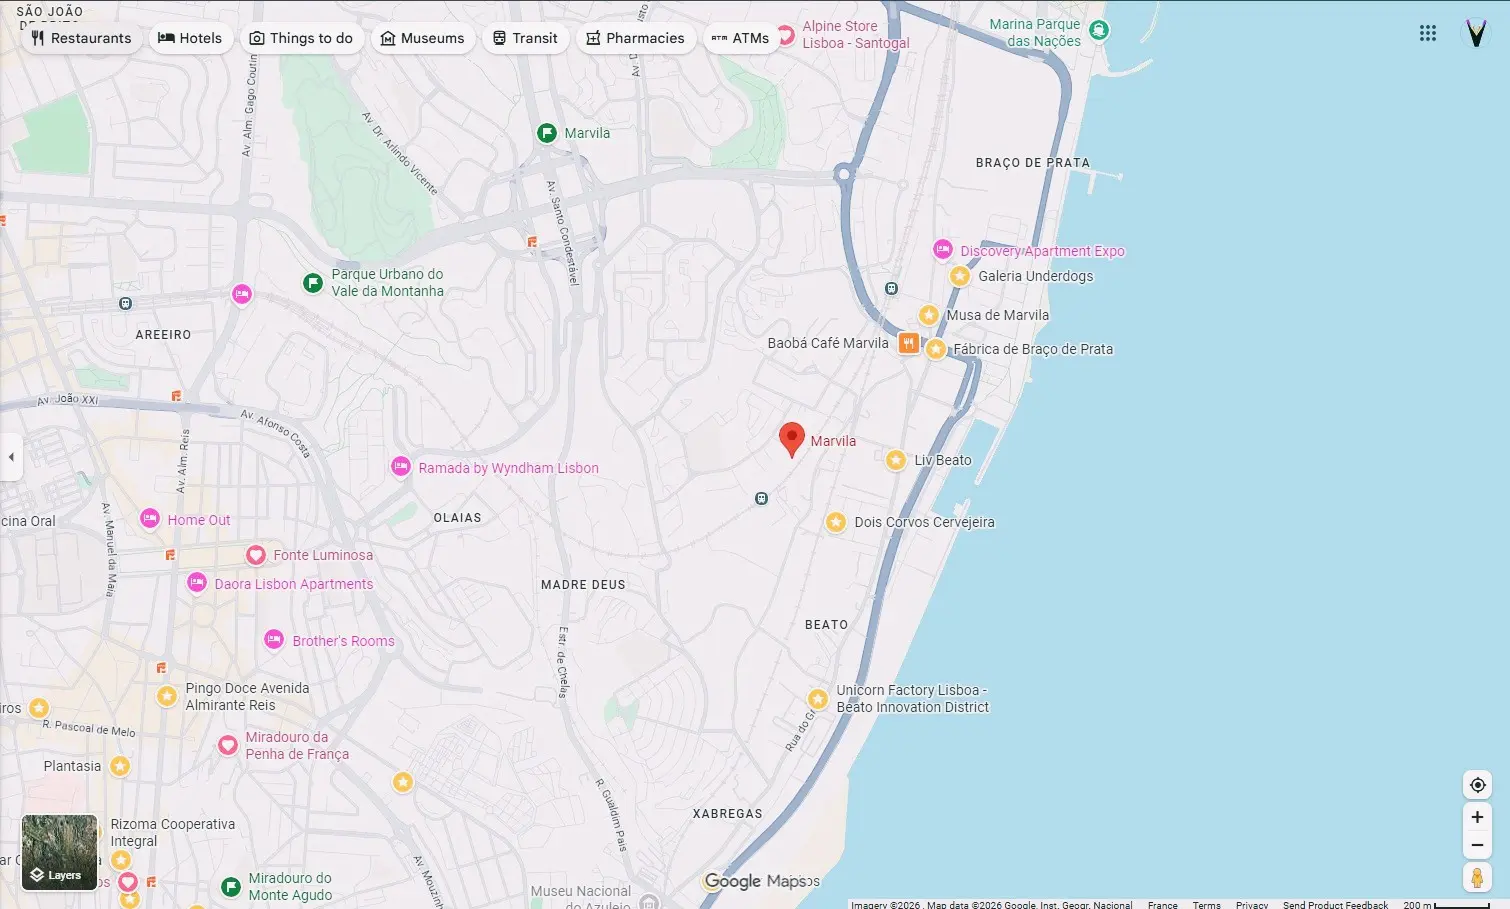This screenshot has width=1510, height=909.
Task: Expand the collapsed side panel arrow
Action: coord(11,457)
